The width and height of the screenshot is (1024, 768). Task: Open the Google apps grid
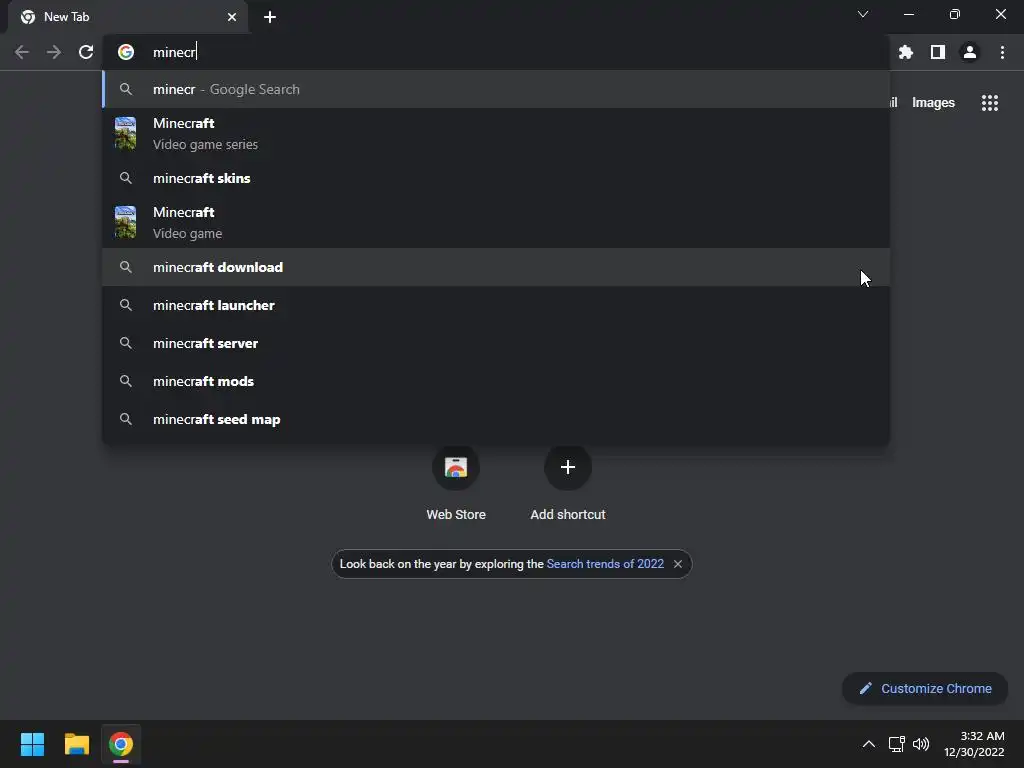click(990, 103)
